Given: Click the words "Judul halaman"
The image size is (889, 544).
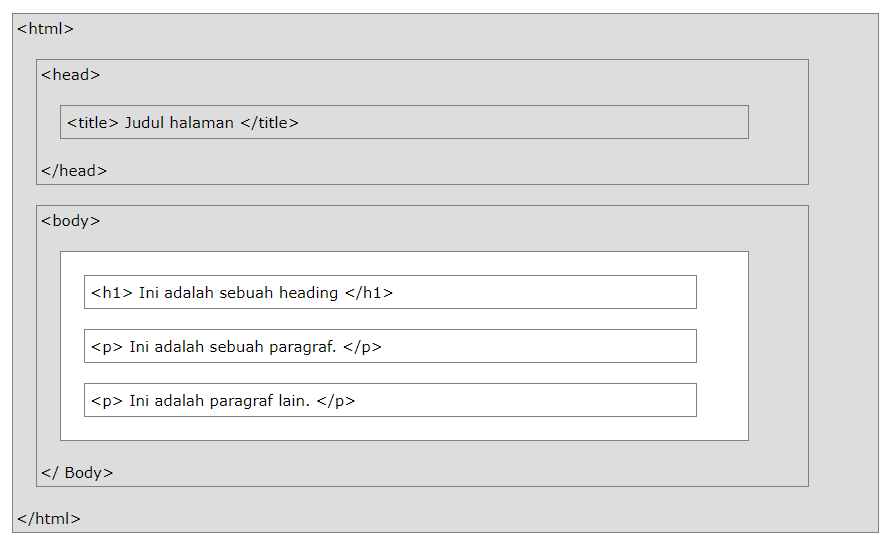Looking at the screenshot, I should coord(179,123).
